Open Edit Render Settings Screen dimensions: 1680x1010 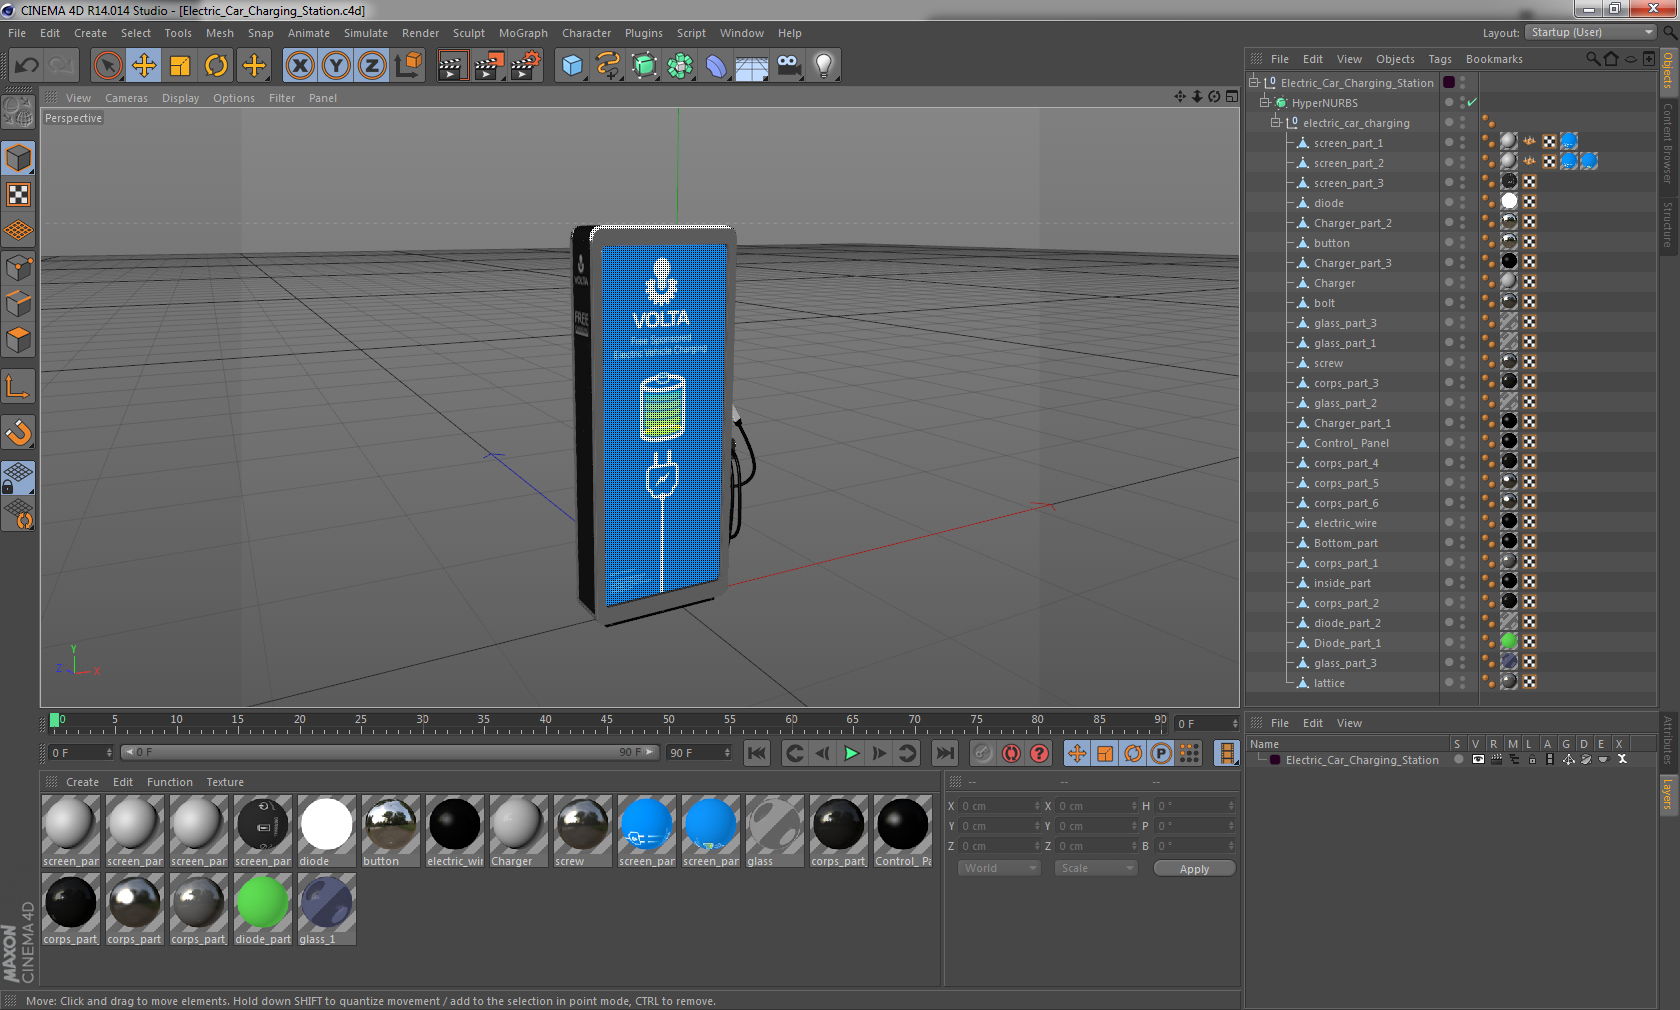525,66
